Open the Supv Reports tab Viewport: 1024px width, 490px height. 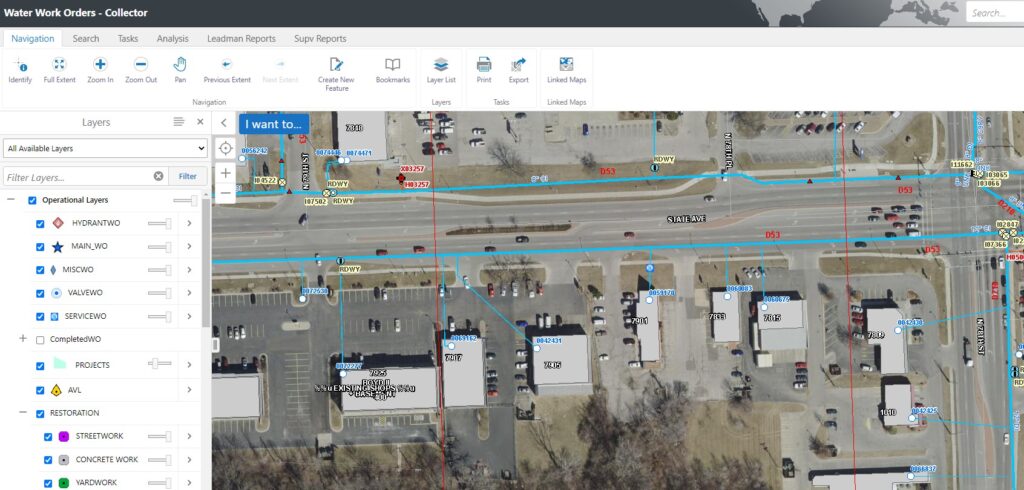click(320, 39)
